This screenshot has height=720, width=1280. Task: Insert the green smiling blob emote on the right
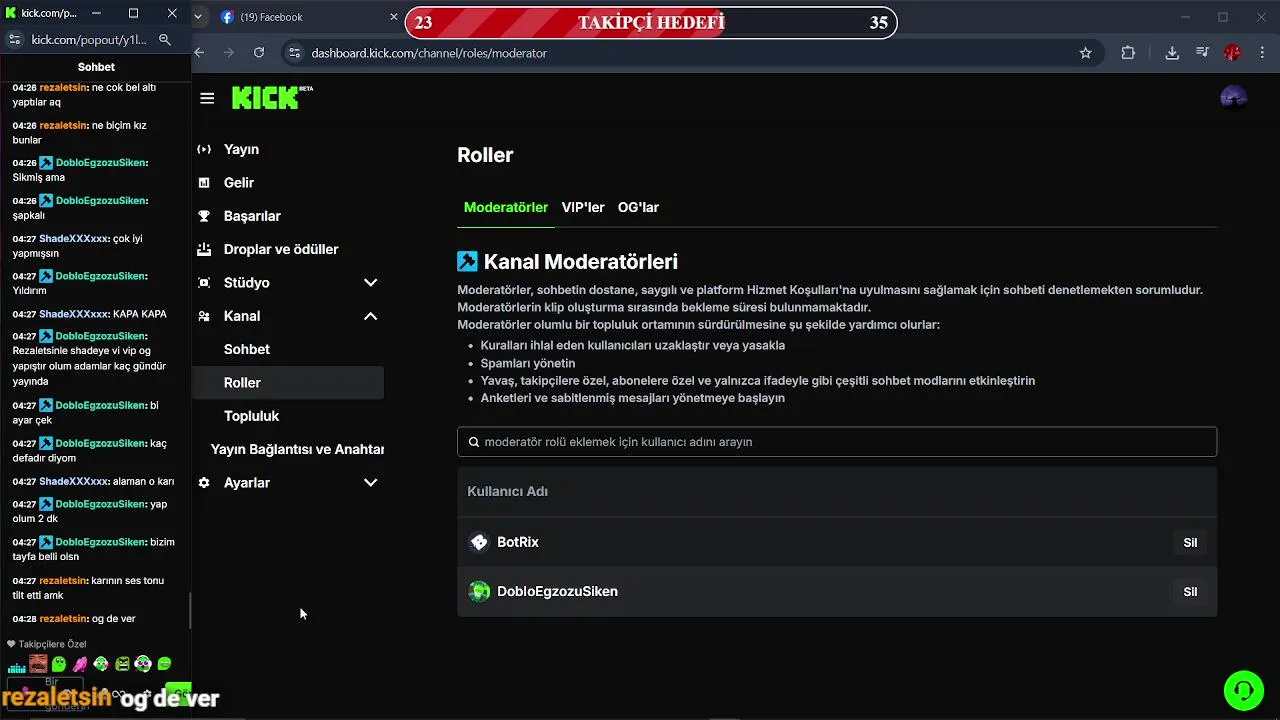point(164,664)
